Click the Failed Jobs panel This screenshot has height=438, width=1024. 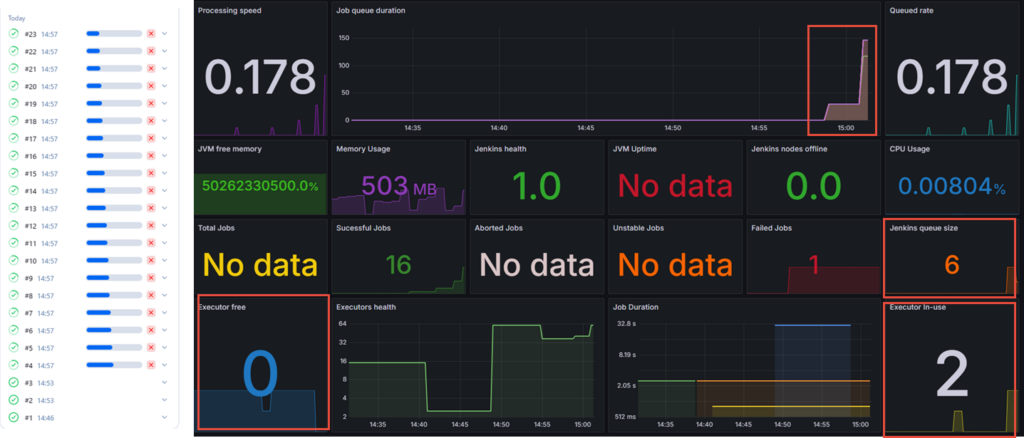coord(813,263)
